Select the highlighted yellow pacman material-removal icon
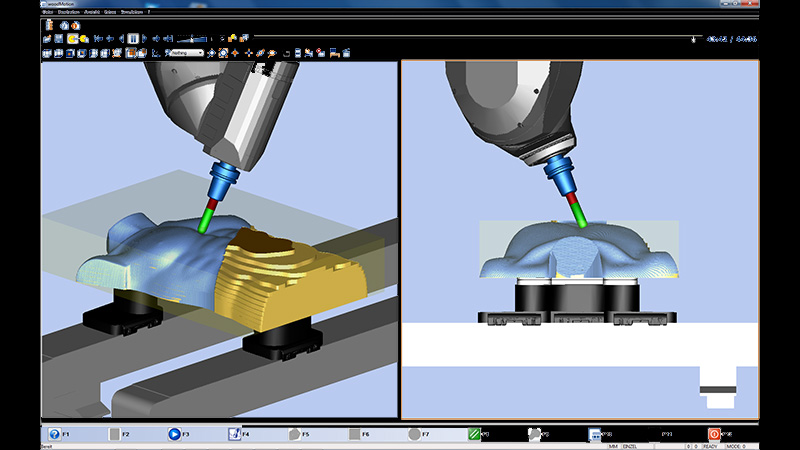Screen dimensions: 800x450 [x=72, y=38]
